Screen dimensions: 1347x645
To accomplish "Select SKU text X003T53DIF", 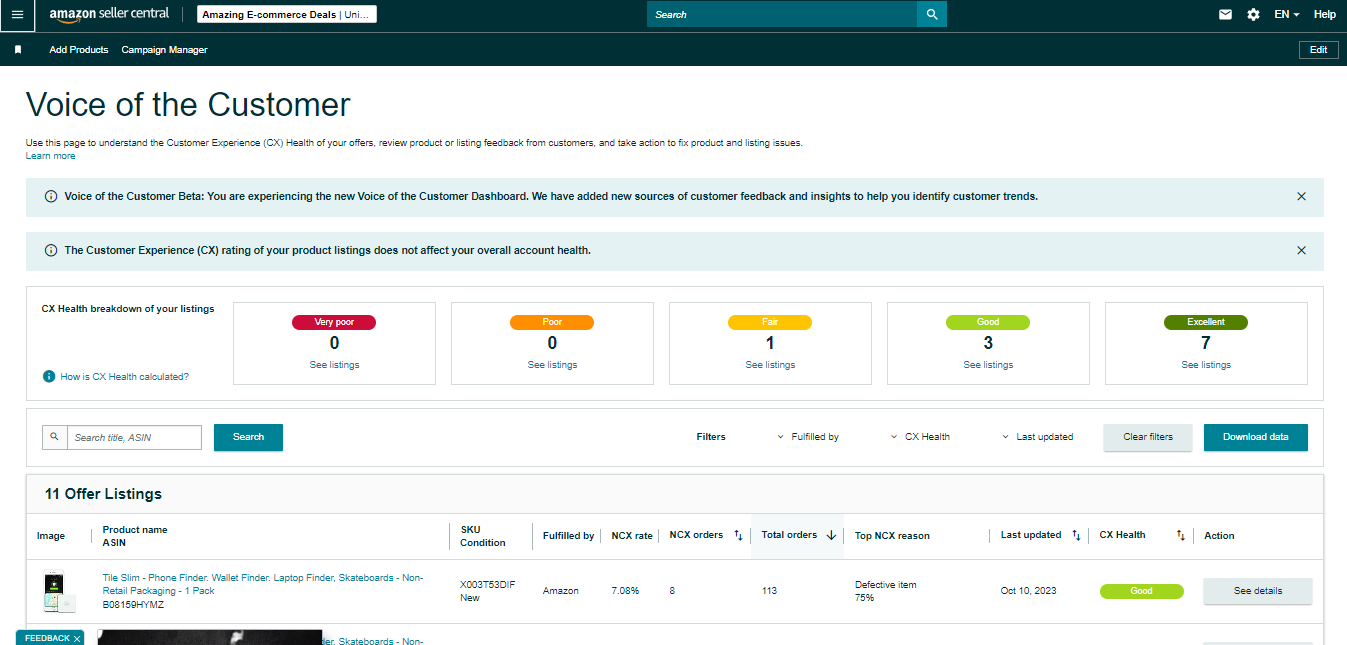I will tap(487, 585).
